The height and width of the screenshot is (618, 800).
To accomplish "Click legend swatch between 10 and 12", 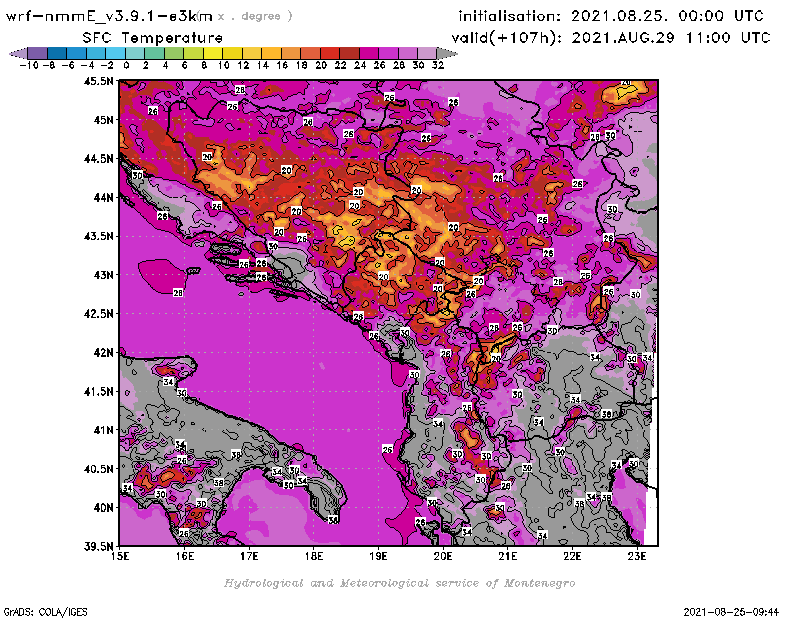I will (x=232, y=53).
